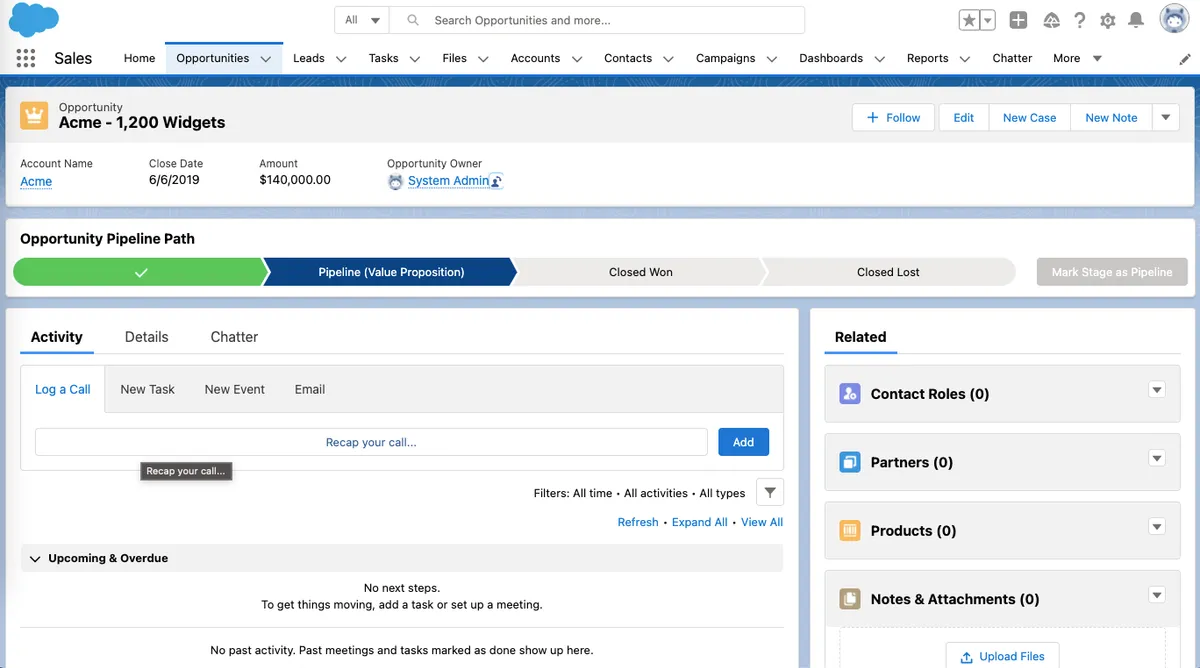1200x668 pixels.
Task: Open the Notes & Attachments dropdown arrow
Action: pyautogui.click(x=1157, y=595)
